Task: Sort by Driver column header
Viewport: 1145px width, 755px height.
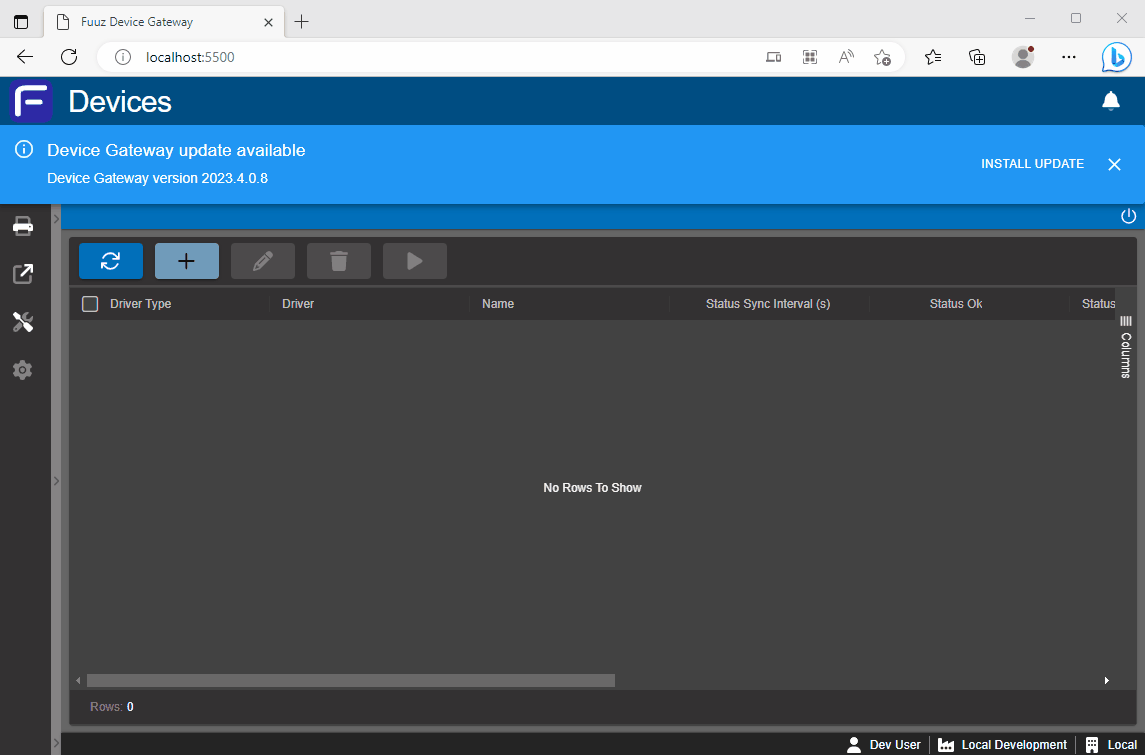Action: (x=298, y=304)
